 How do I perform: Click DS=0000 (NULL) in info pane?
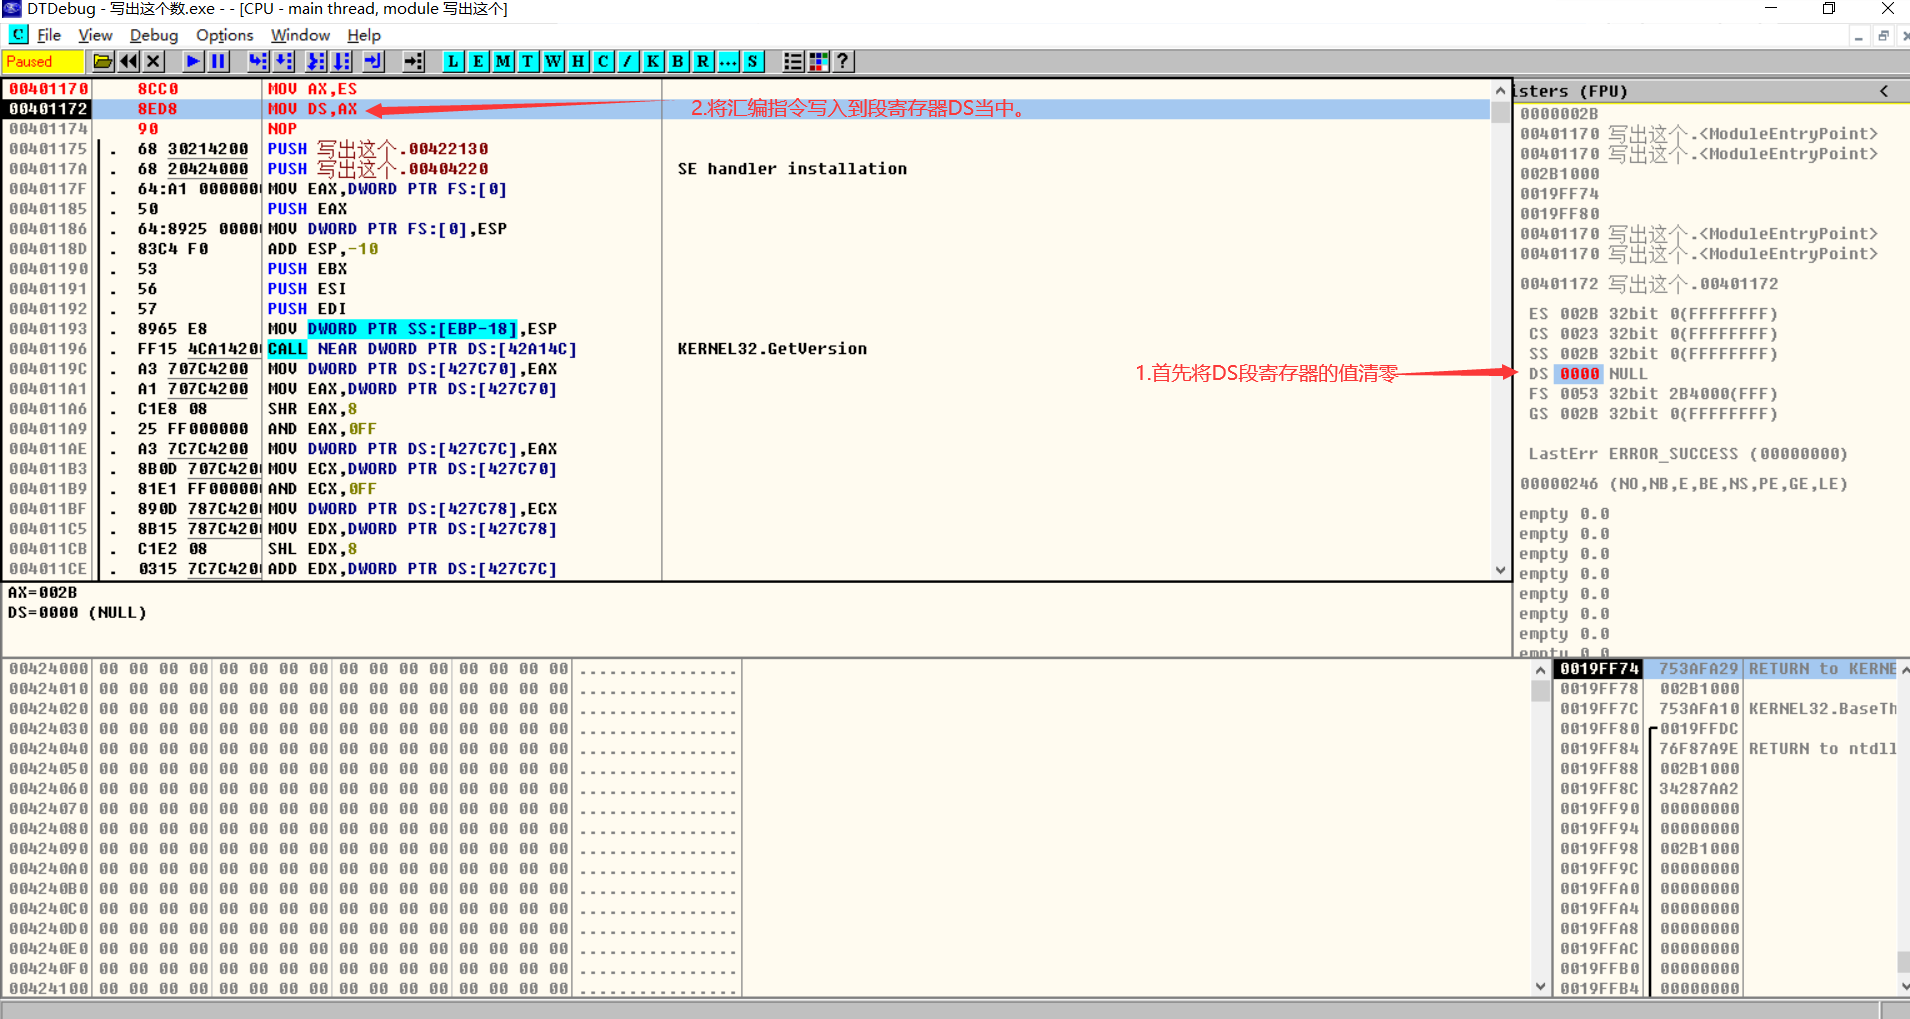77,613
